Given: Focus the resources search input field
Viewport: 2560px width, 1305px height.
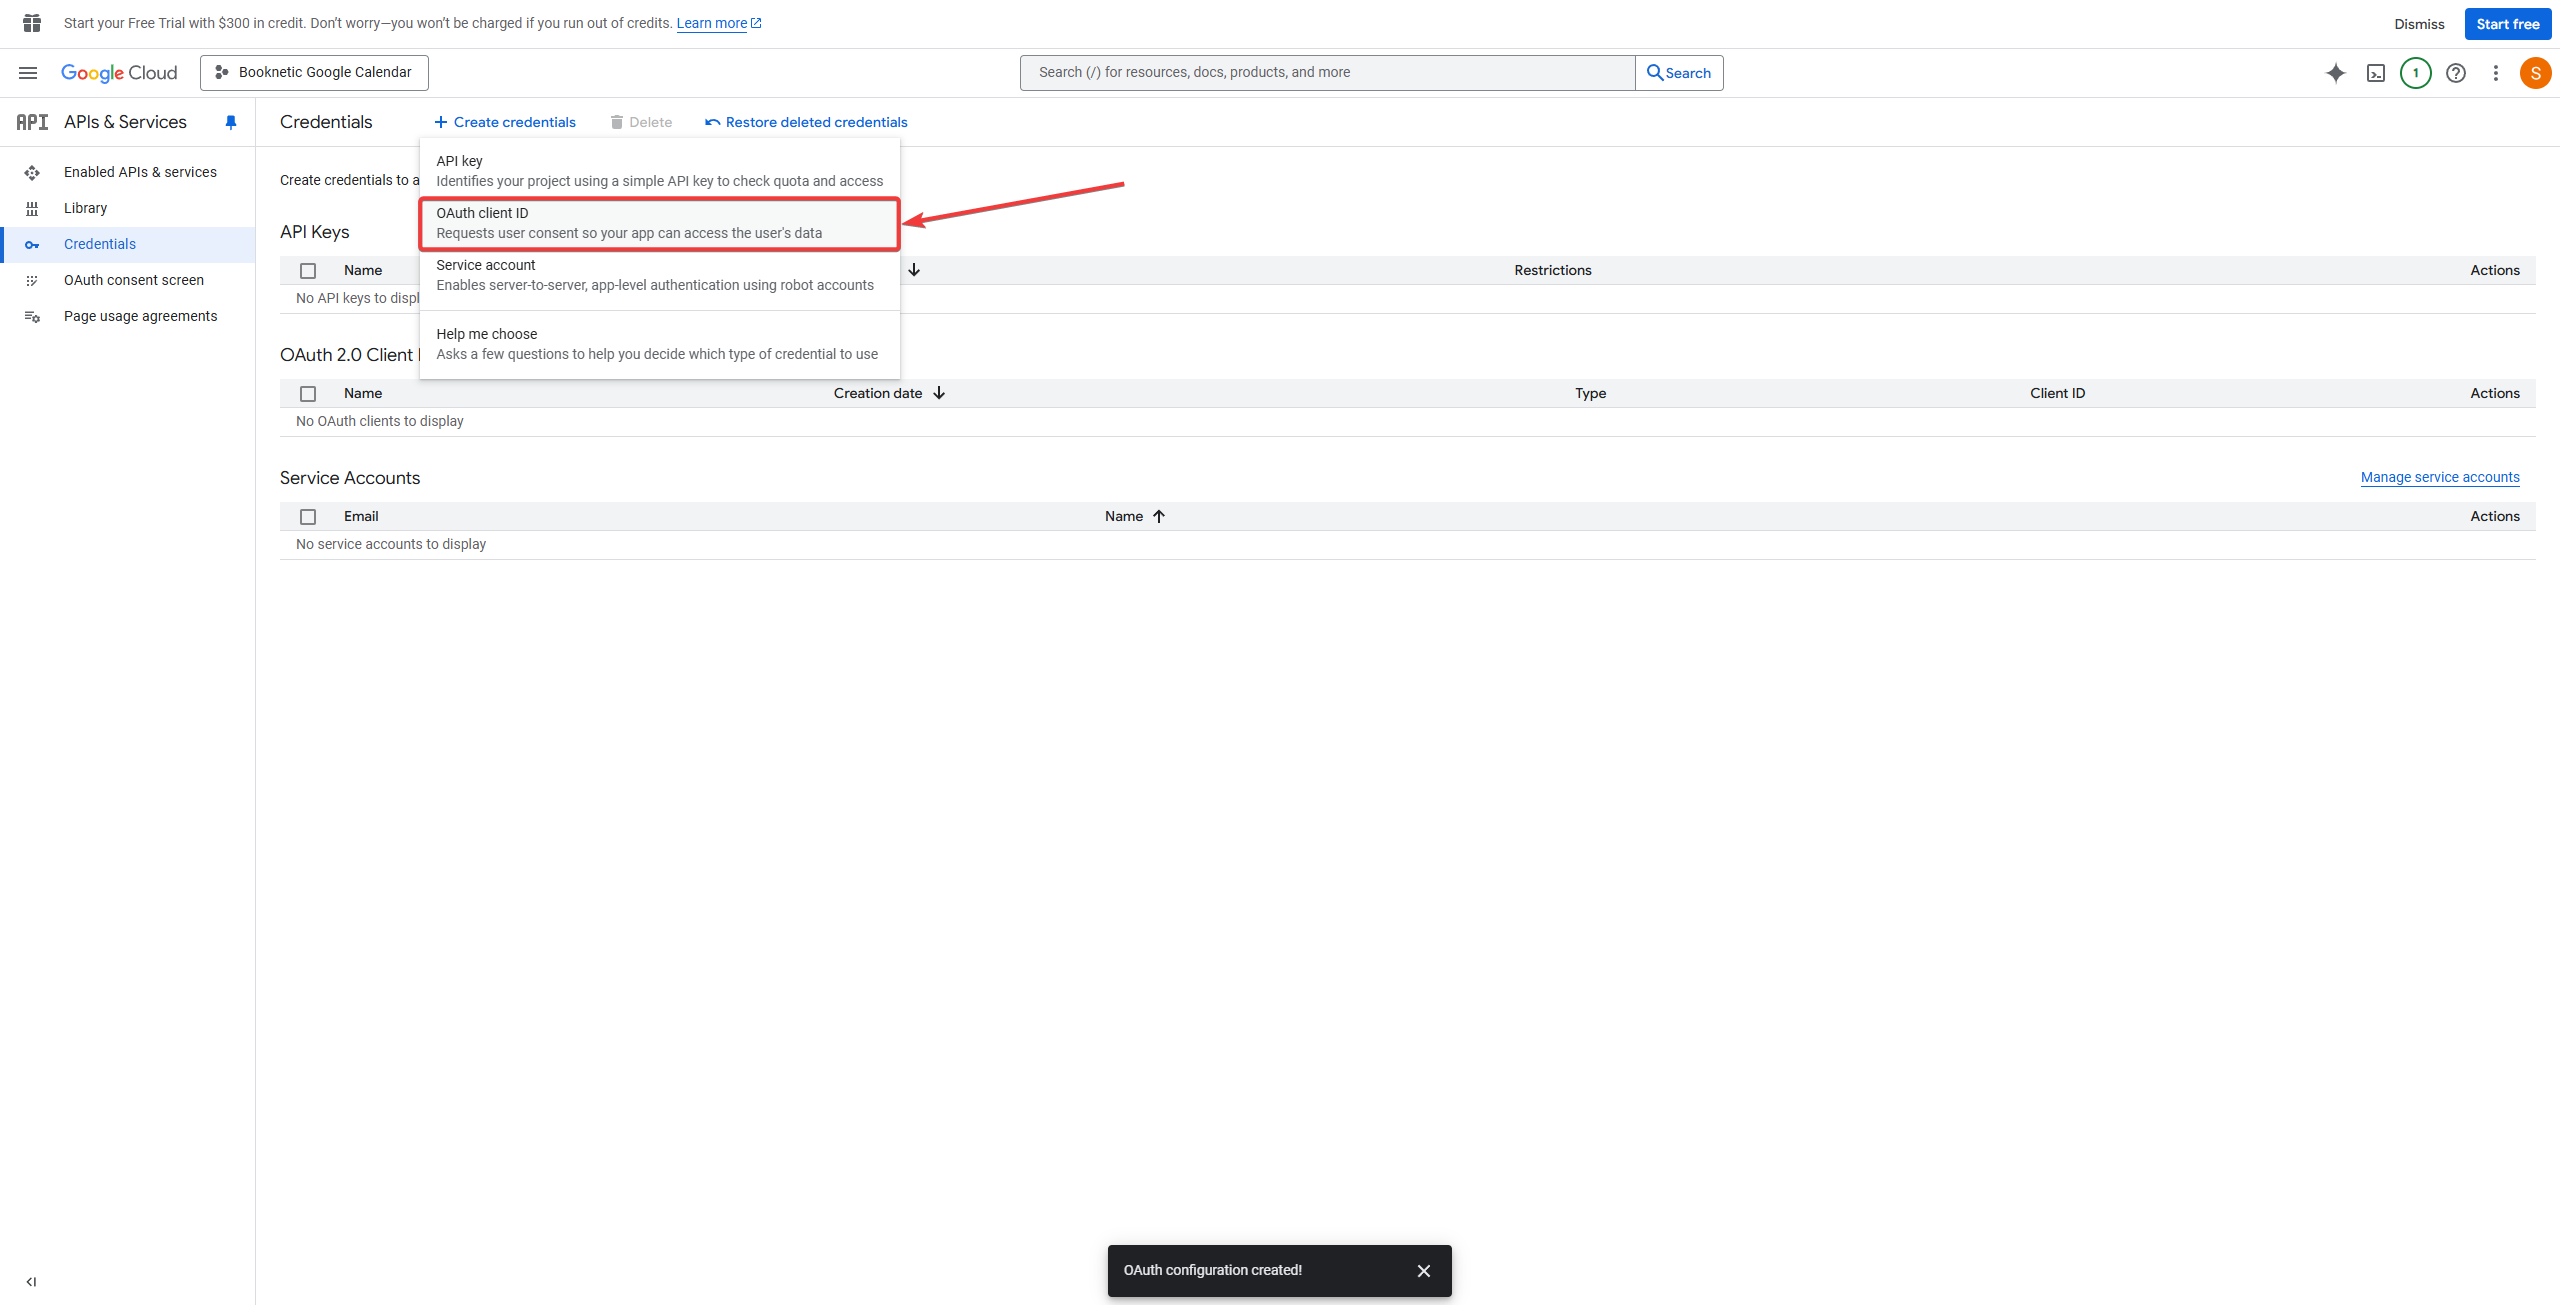Looking at the screenshot, I should 1327,73.
